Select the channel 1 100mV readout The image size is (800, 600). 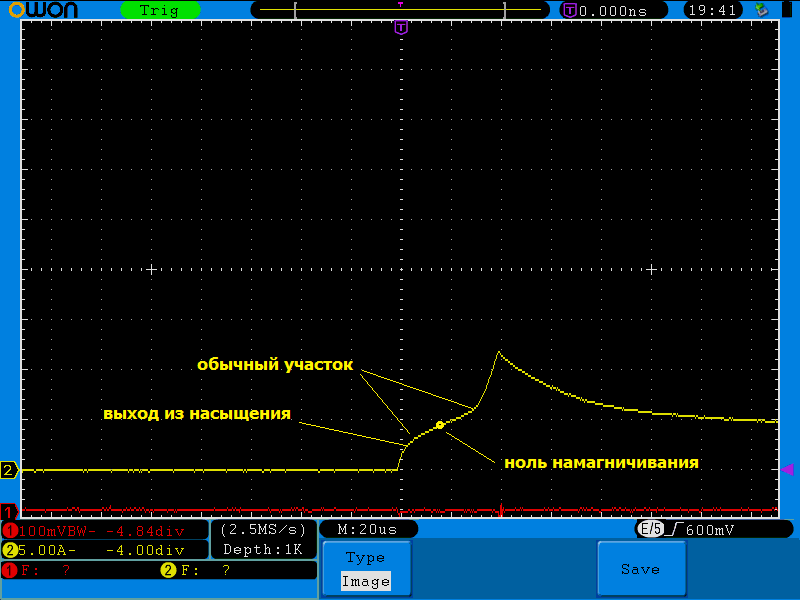104,529
